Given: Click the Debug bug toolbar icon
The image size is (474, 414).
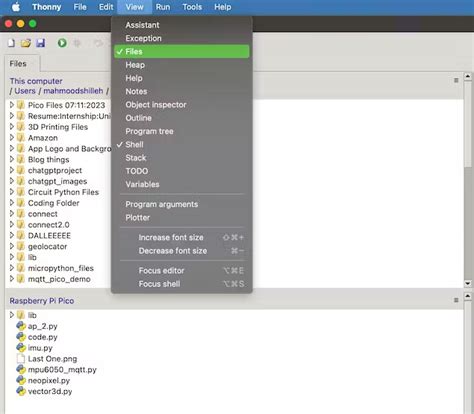Looking at the screenshot, I should coord(77,43).
